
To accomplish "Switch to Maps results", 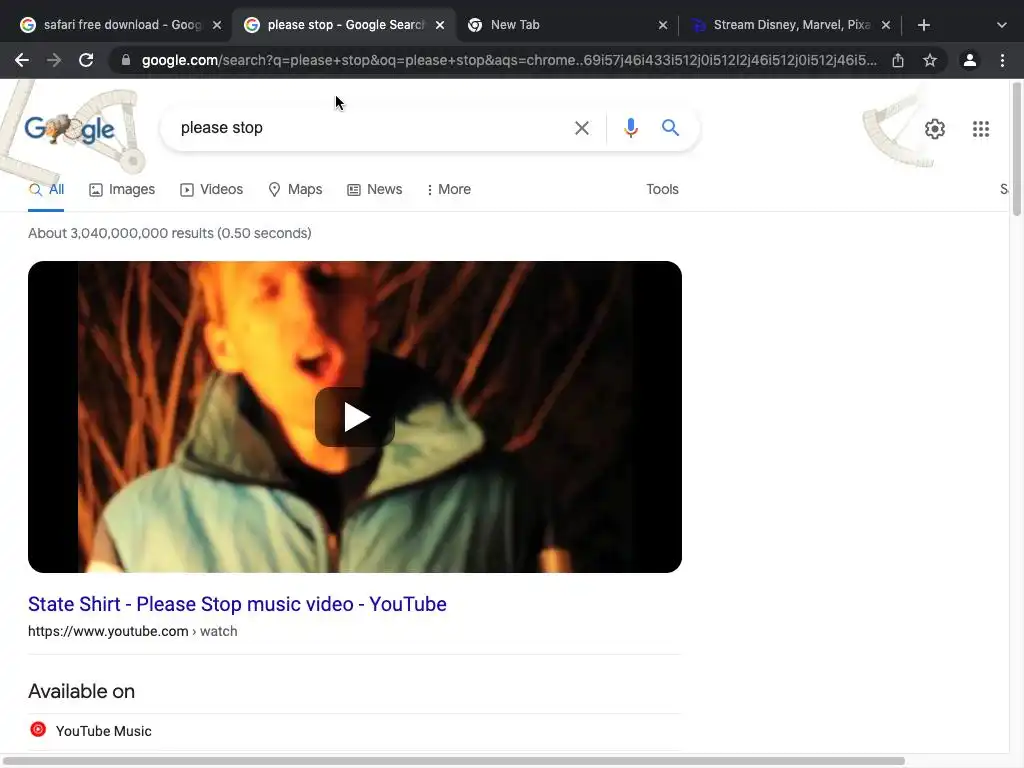I will [x=295, y=189].
